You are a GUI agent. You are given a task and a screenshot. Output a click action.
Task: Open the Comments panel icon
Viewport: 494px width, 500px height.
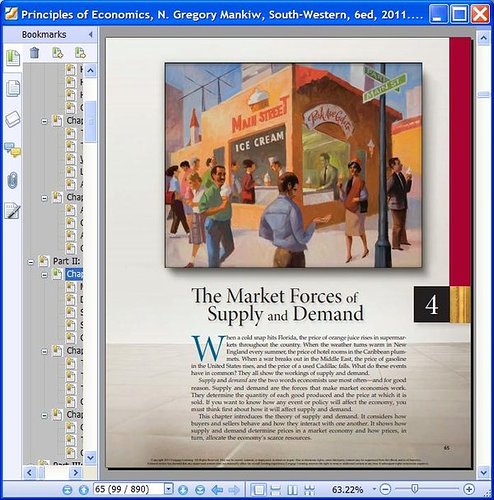click(x=12, y=150)
